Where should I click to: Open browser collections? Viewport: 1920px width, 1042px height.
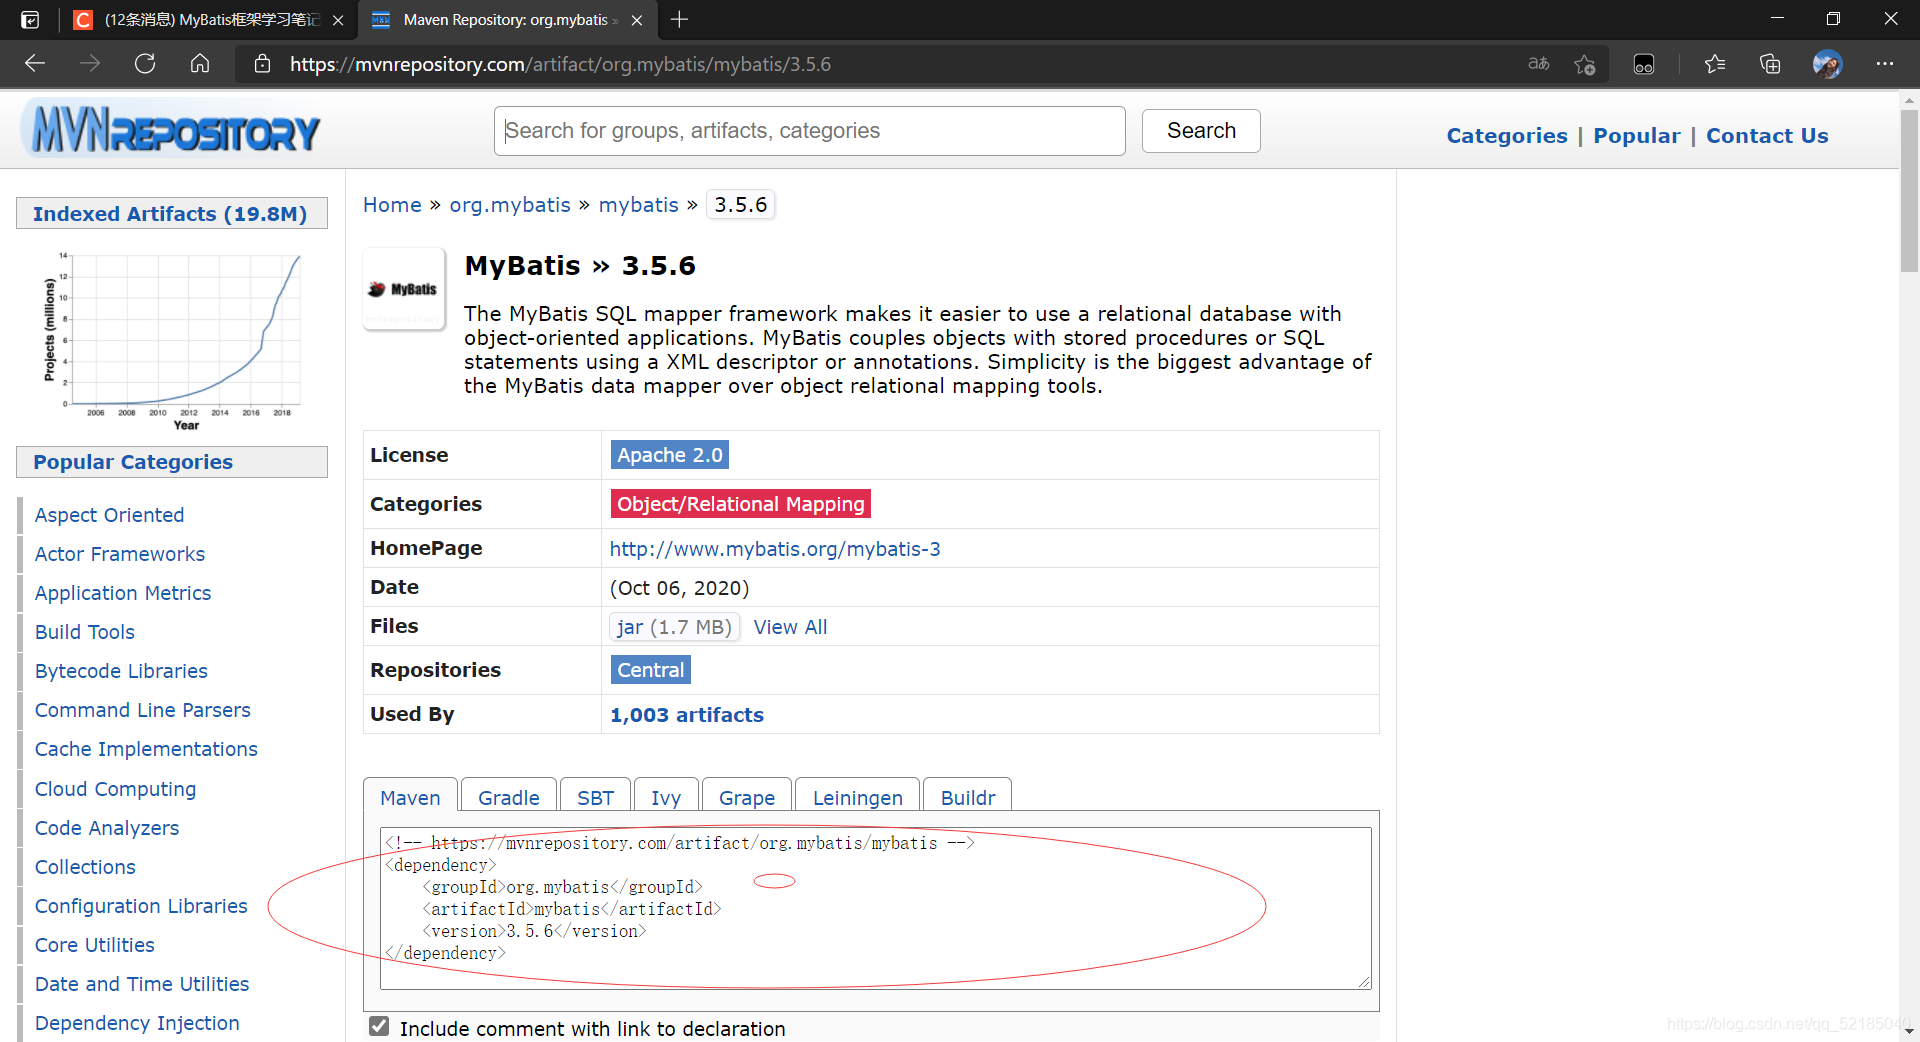(1770, 64)
